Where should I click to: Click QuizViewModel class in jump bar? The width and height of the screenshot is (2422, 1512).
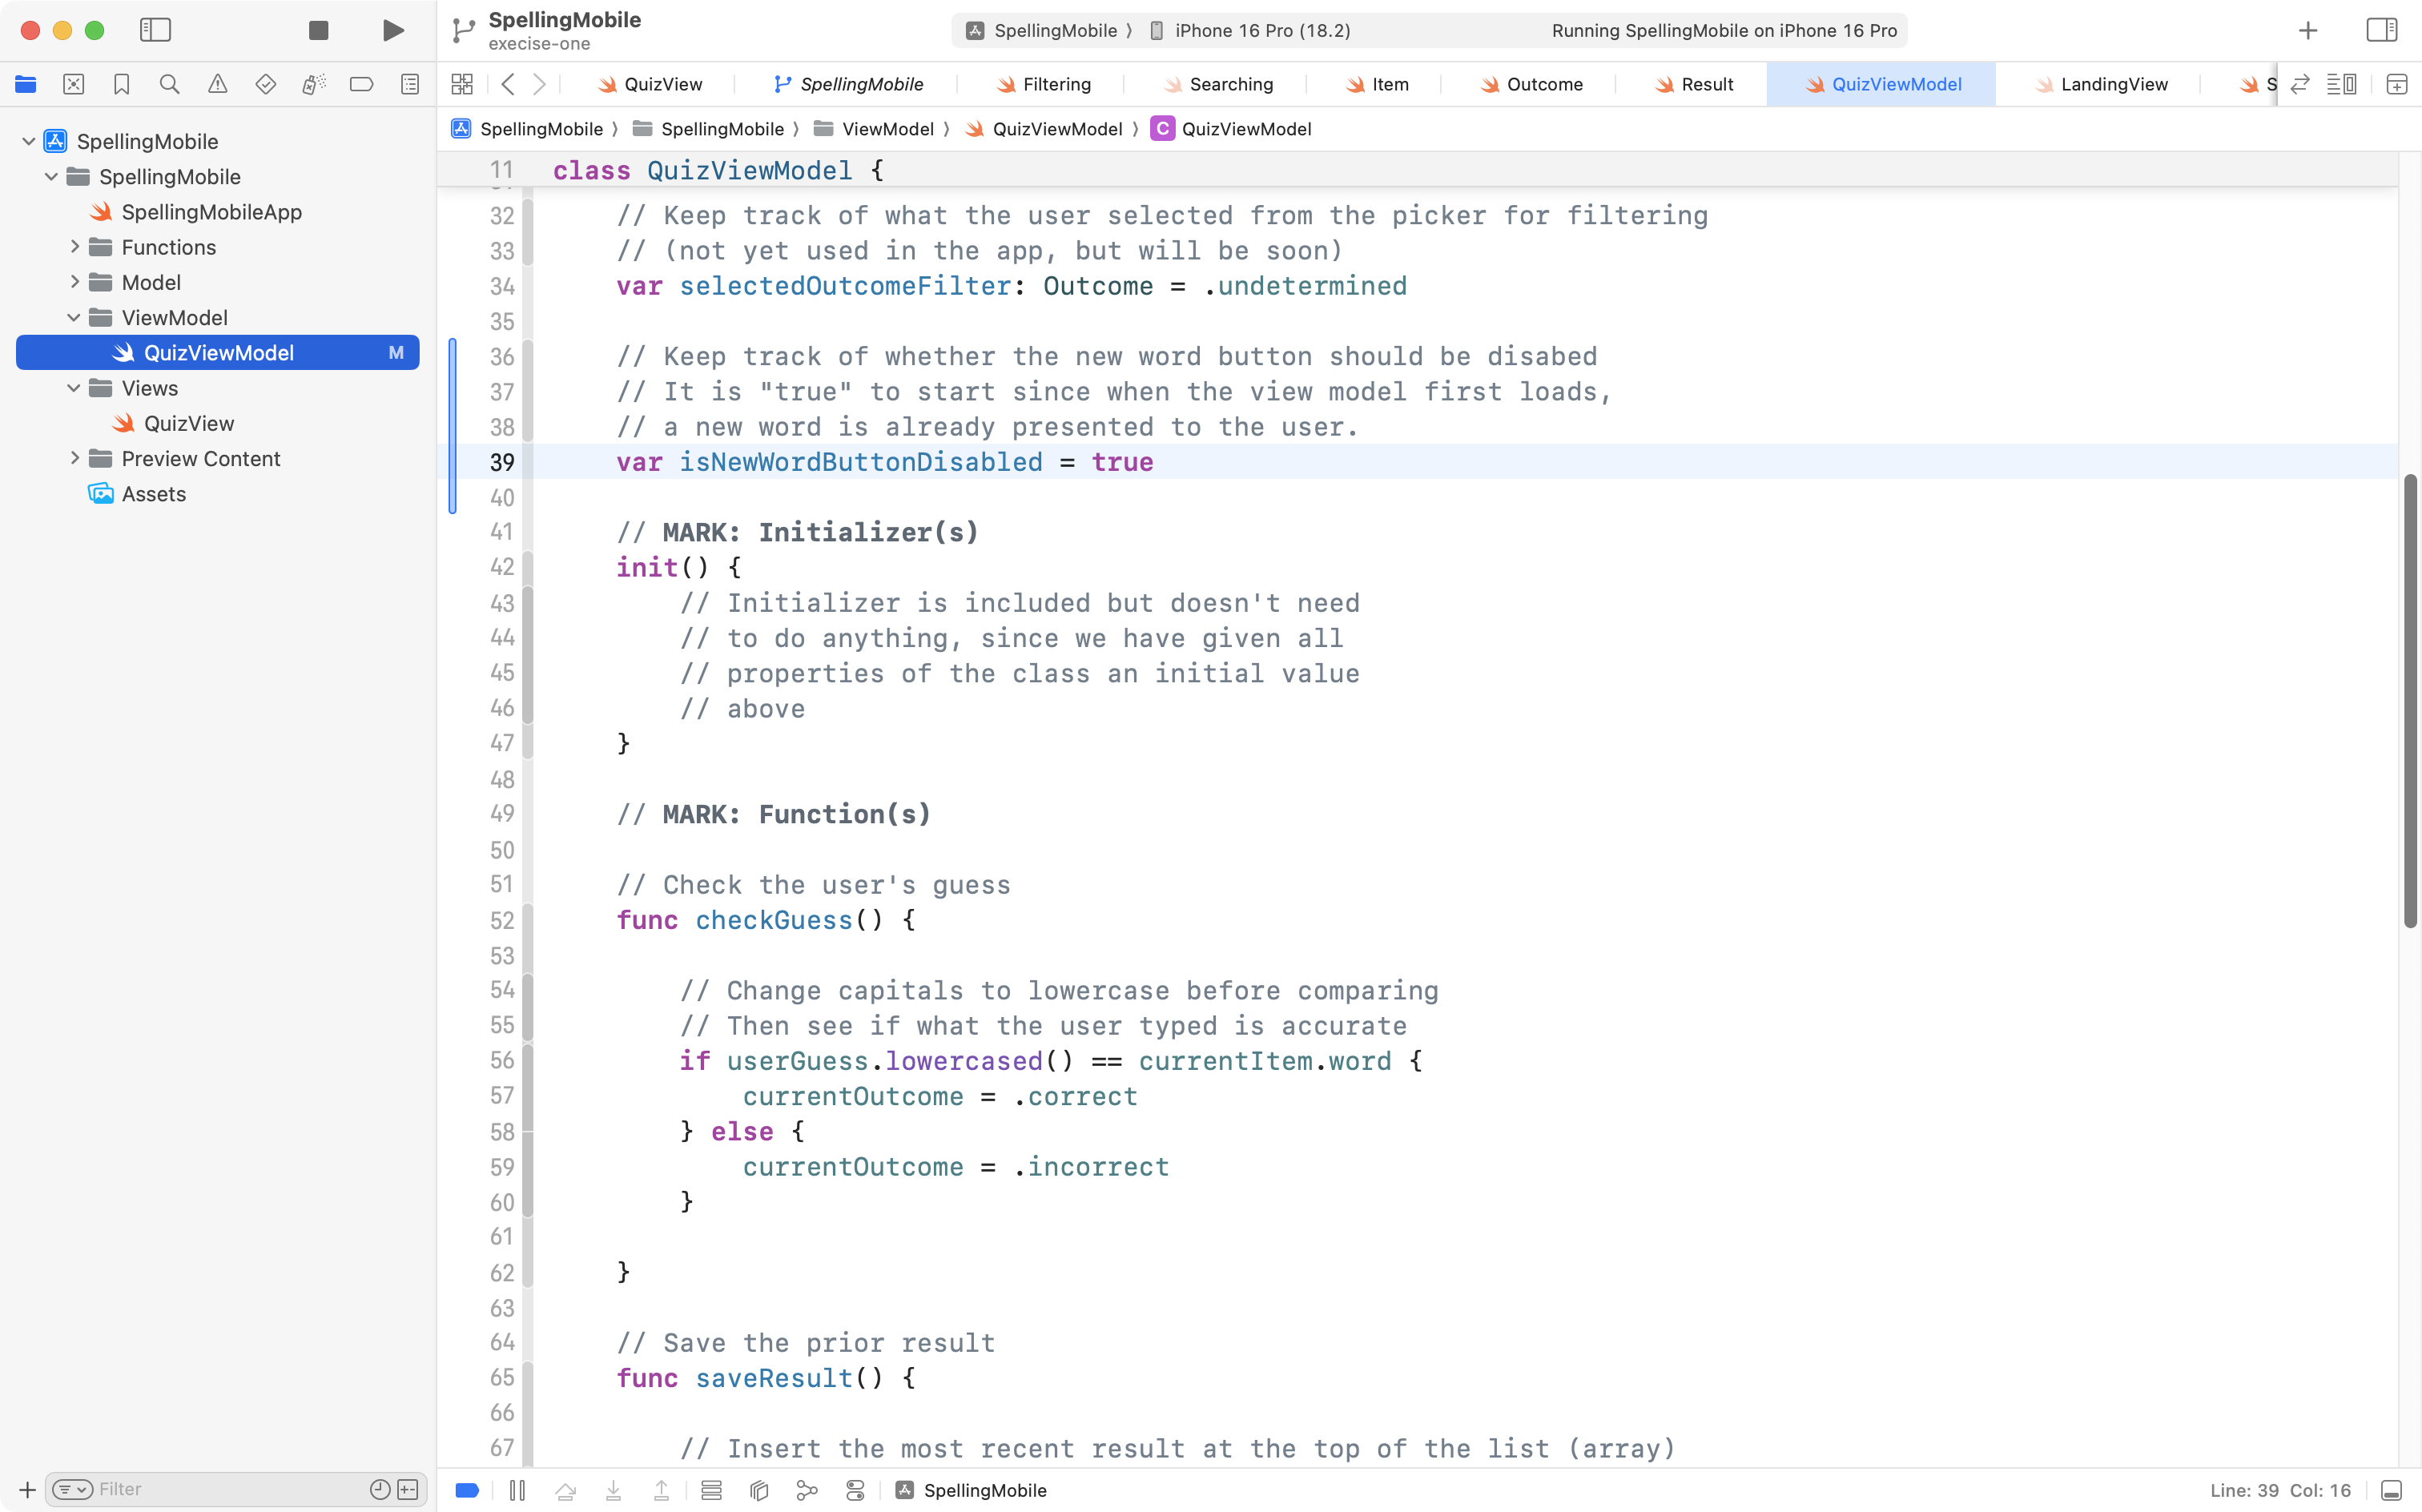1245,129
